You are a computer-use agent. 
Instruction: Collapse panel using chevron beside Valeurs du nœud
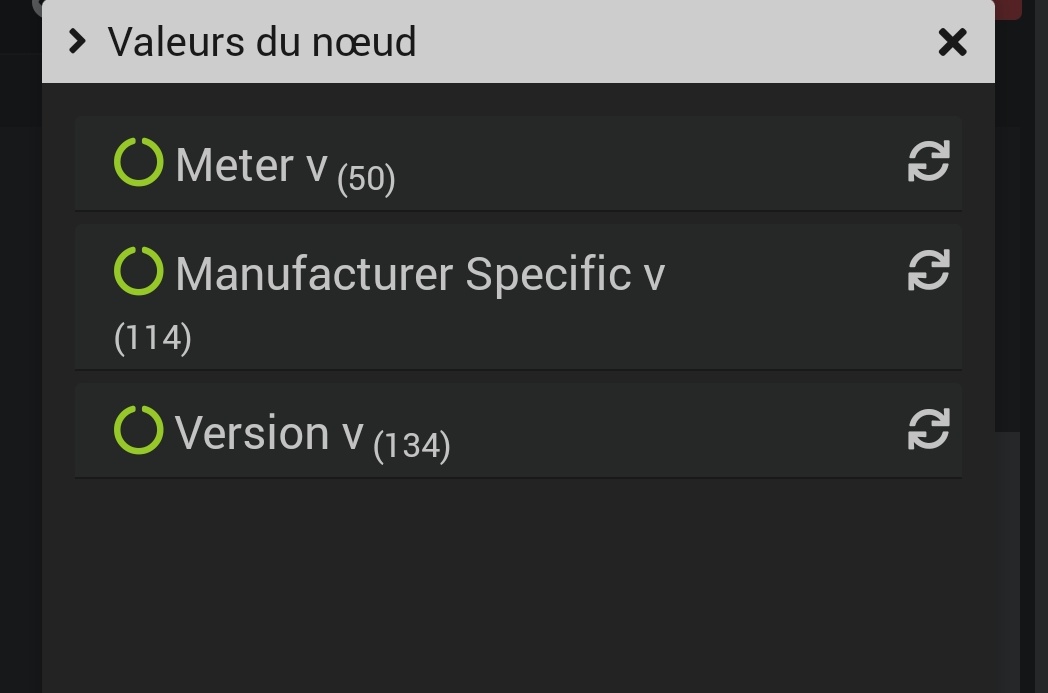tap(77, 42)
